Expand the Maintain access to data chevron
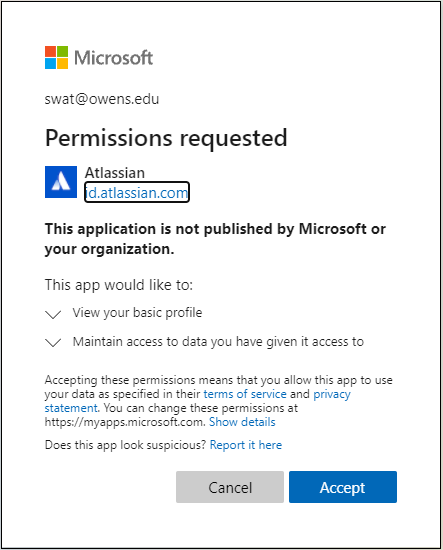The image size is (443, 550). coord(53,342)
